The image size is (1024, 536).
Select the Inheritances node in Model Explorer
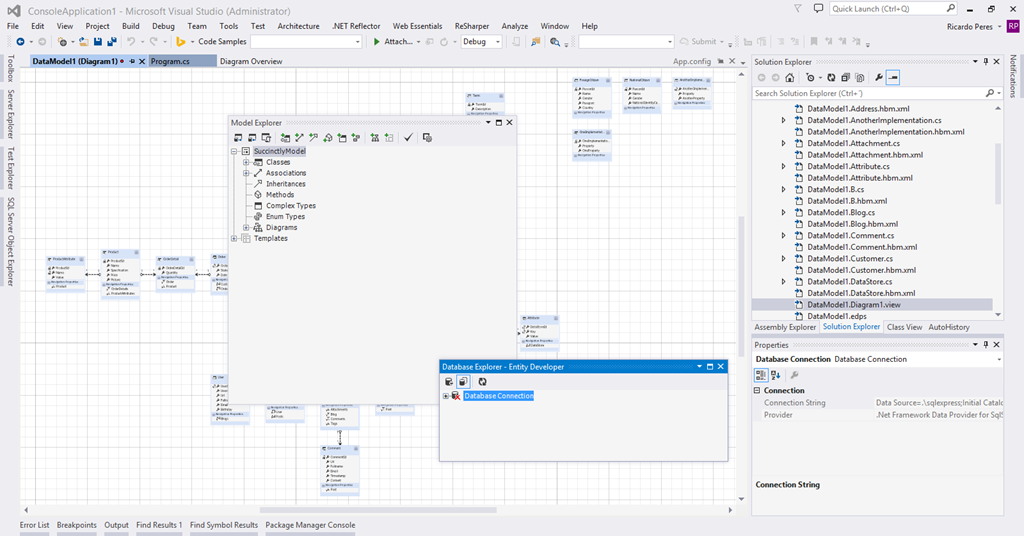(285, 184)
